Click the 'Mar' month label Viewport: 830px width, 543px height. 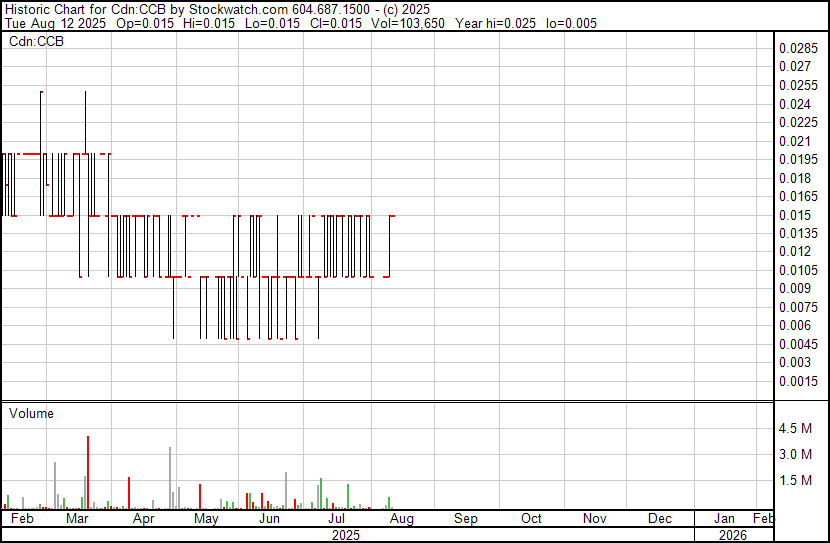click(77, 518)
